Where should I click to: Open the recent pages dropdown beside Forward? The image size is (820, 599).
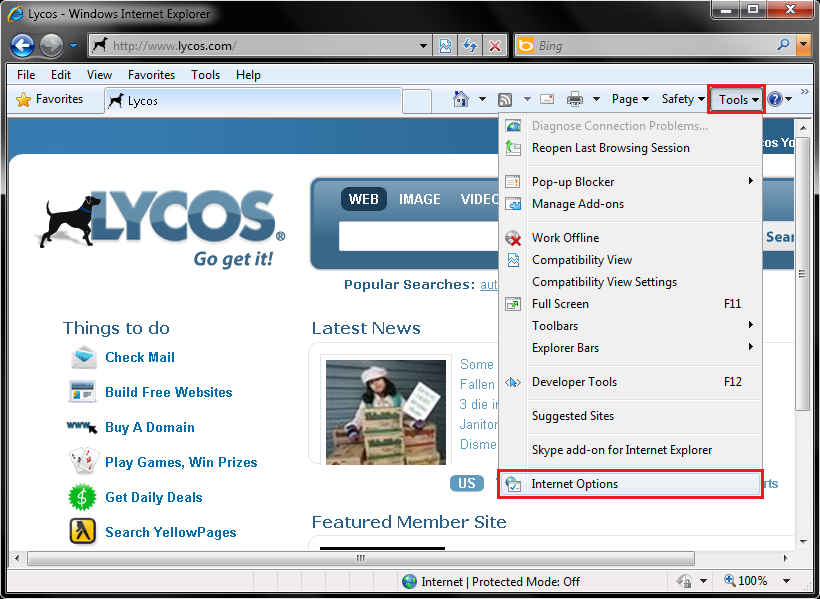tap(74, 46)
